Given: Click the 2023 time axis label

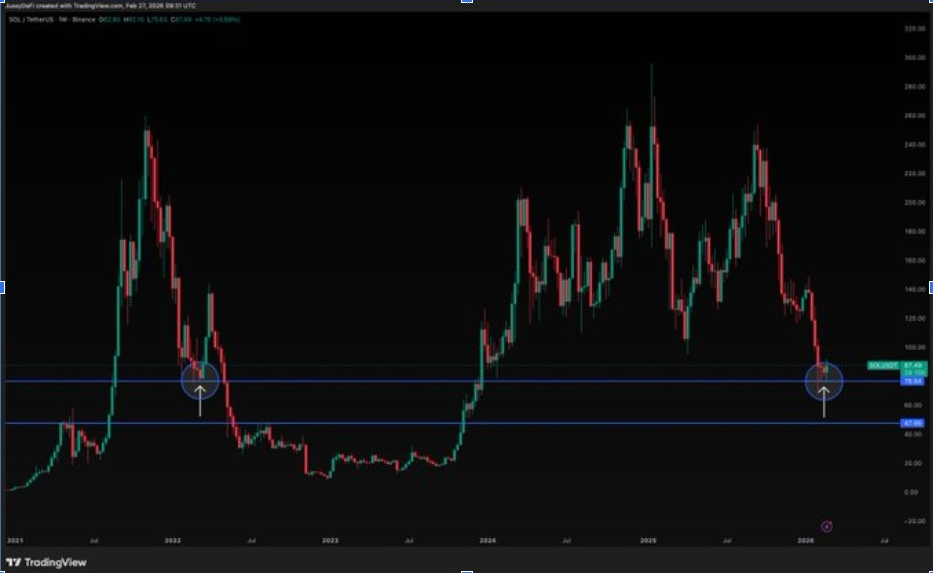Looking at the screenshot, I should [330, 541].
